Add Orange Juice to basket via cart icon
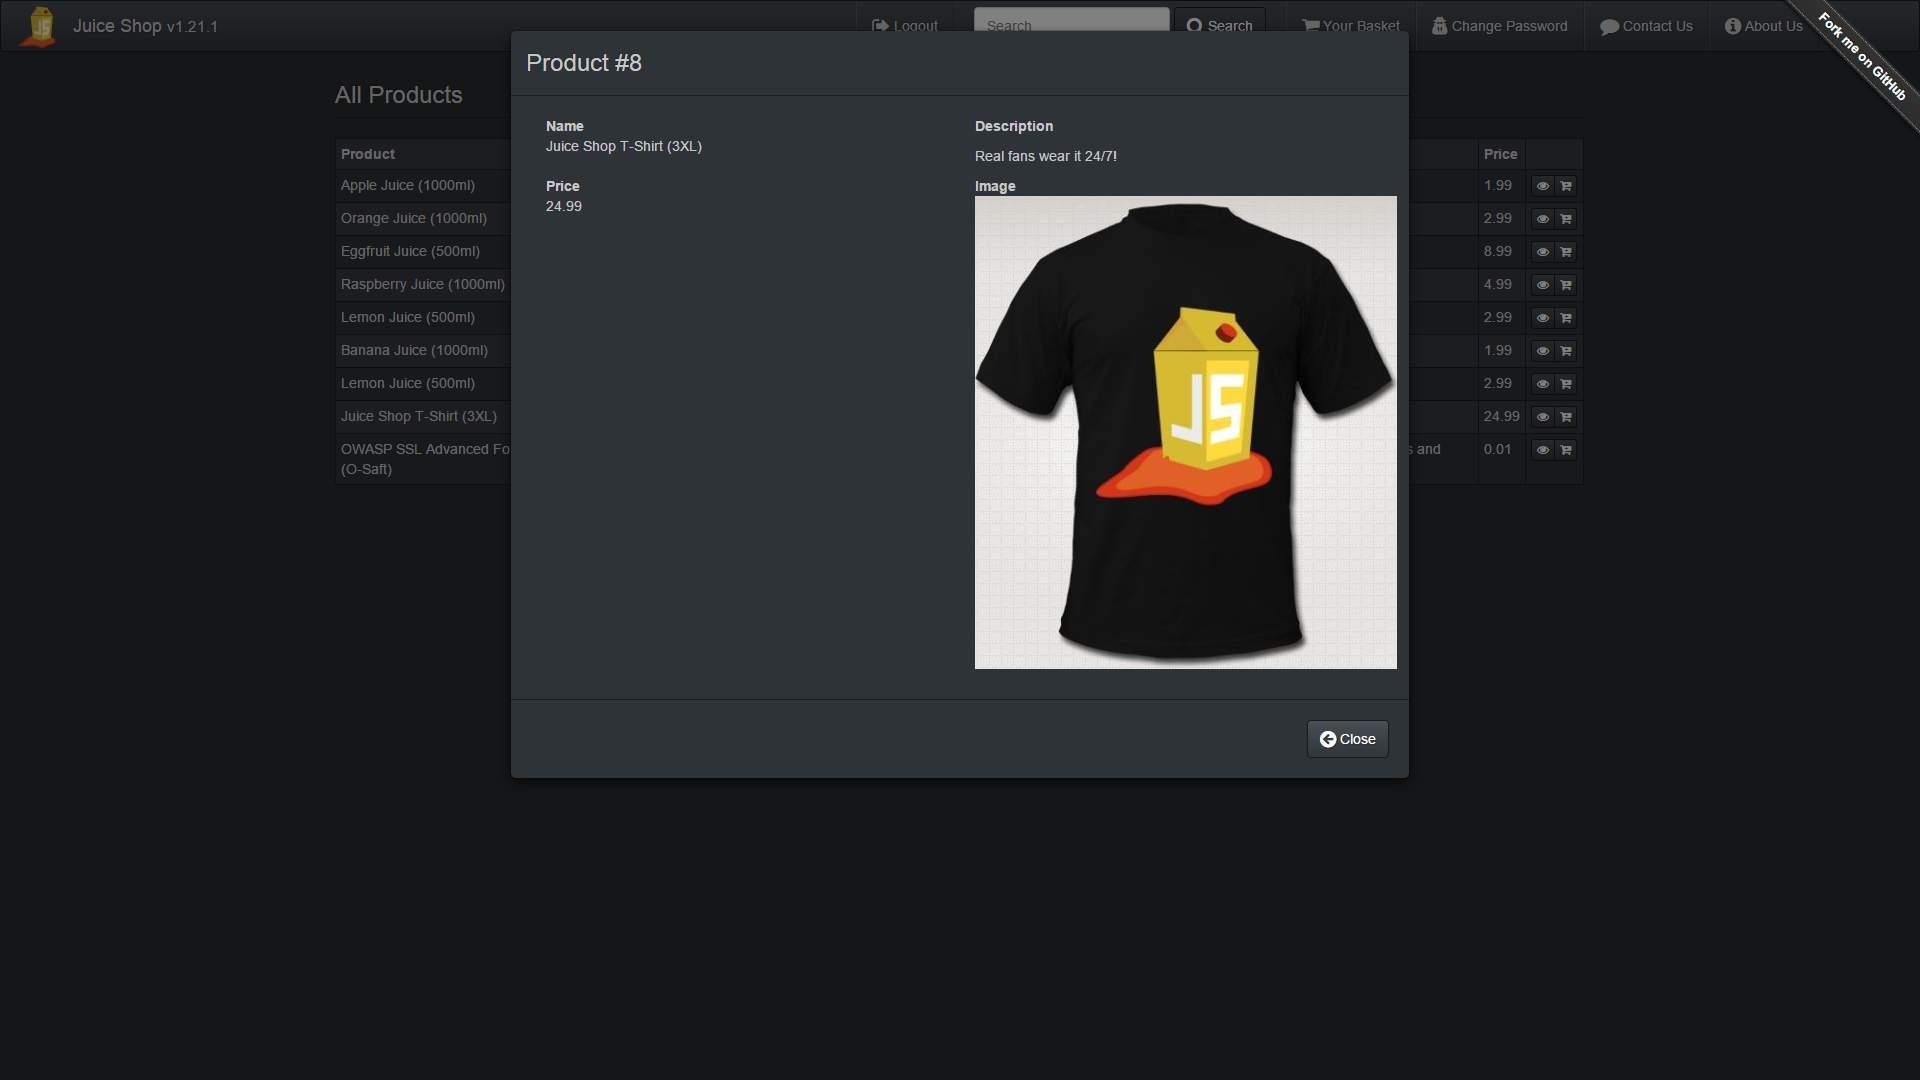This screenshot has width=1920, height=1080. tap(1566, 219)
